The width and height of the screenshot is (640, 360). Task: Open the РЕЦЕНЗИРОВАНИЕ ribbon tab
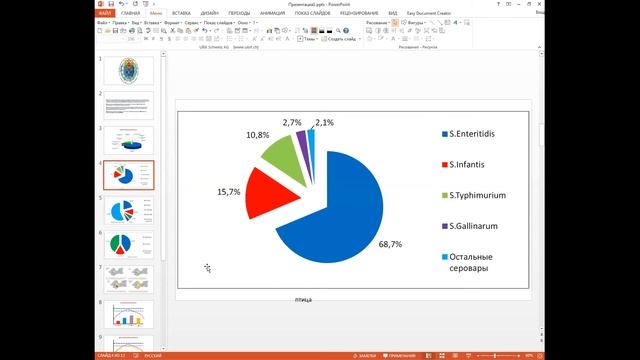(359, 13)
